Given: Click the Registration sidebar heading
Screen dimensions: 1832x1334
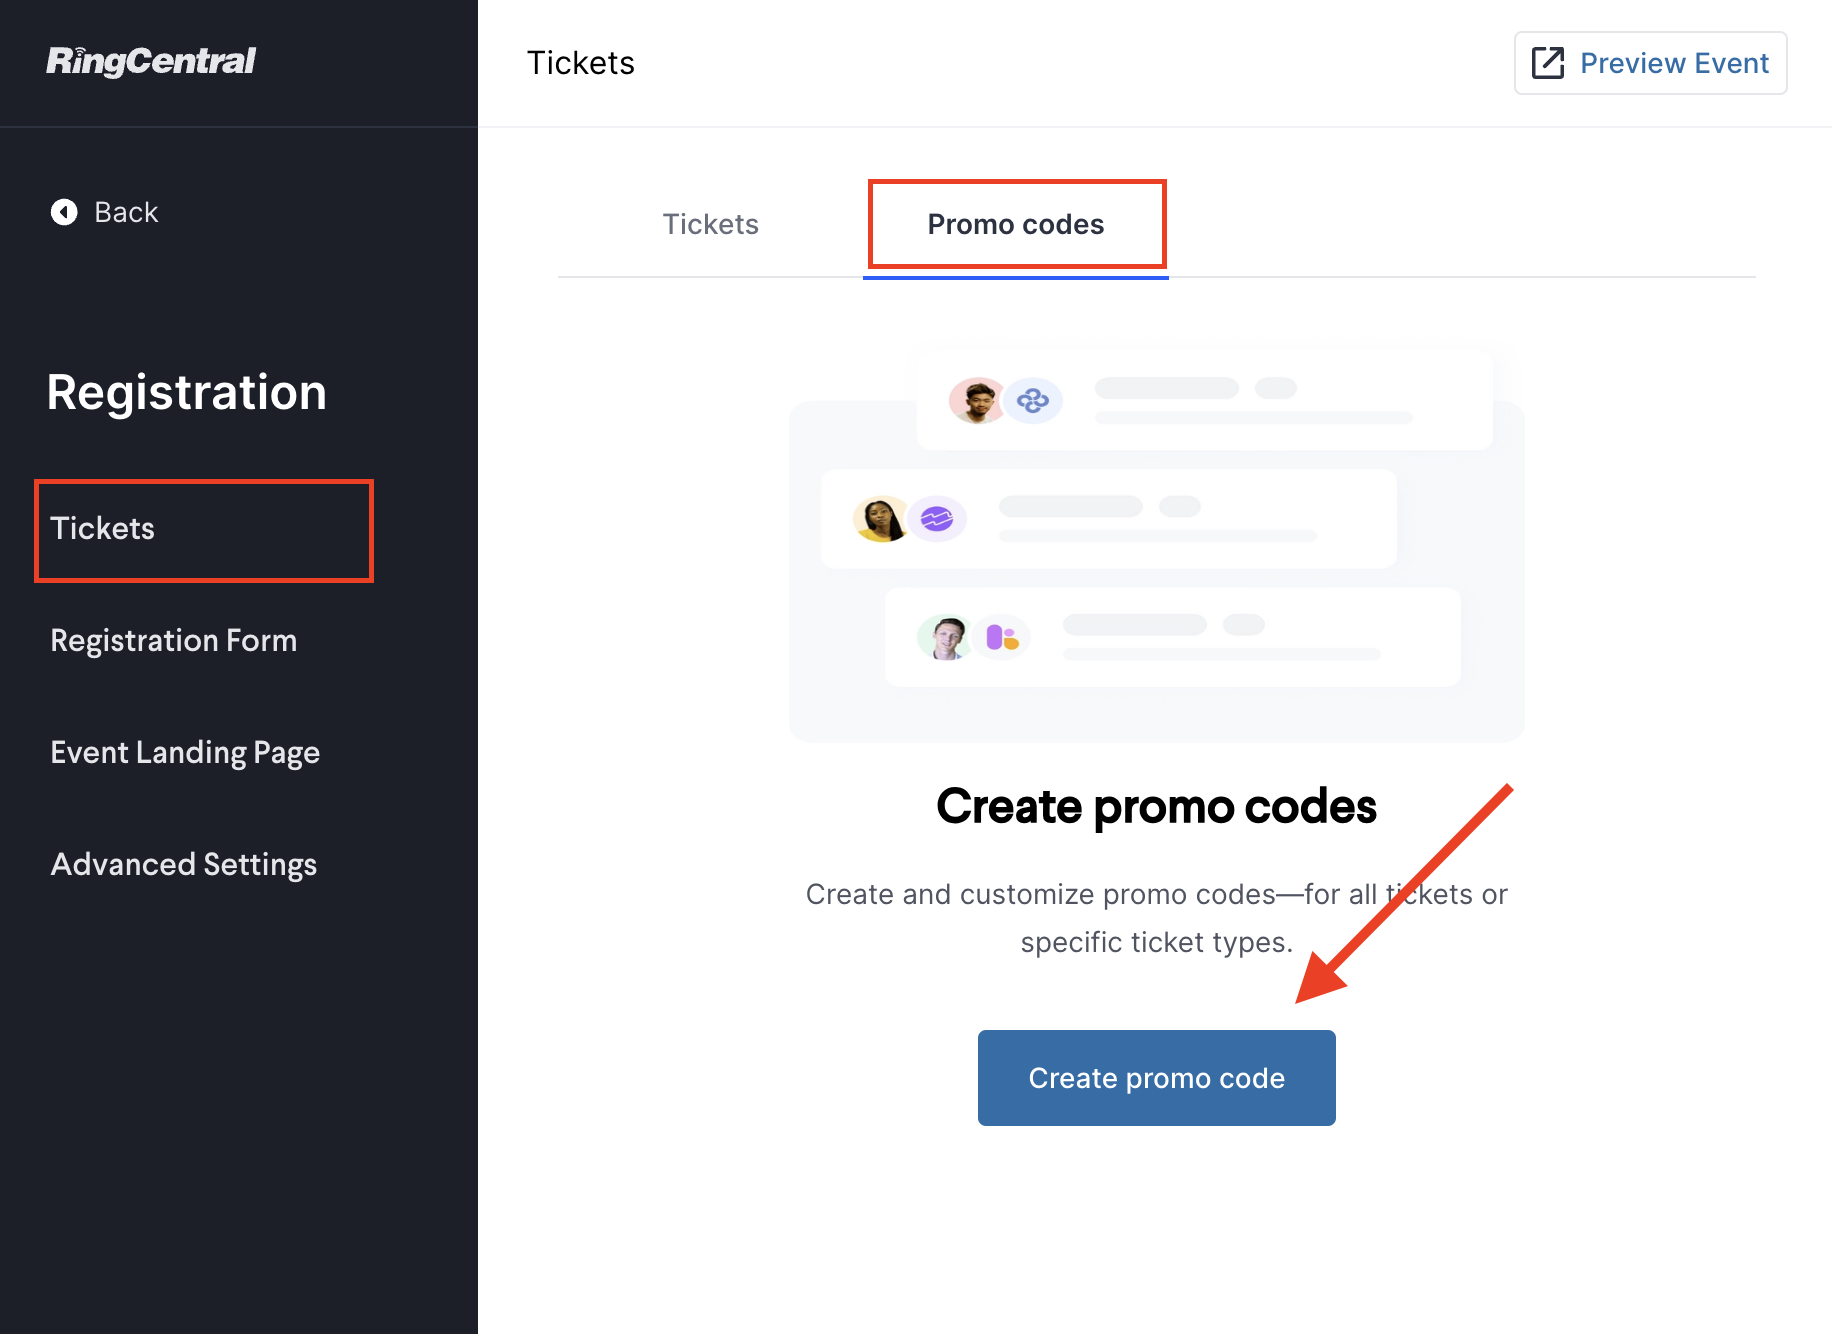Looking at the screenshot, I should click(187, 392).
